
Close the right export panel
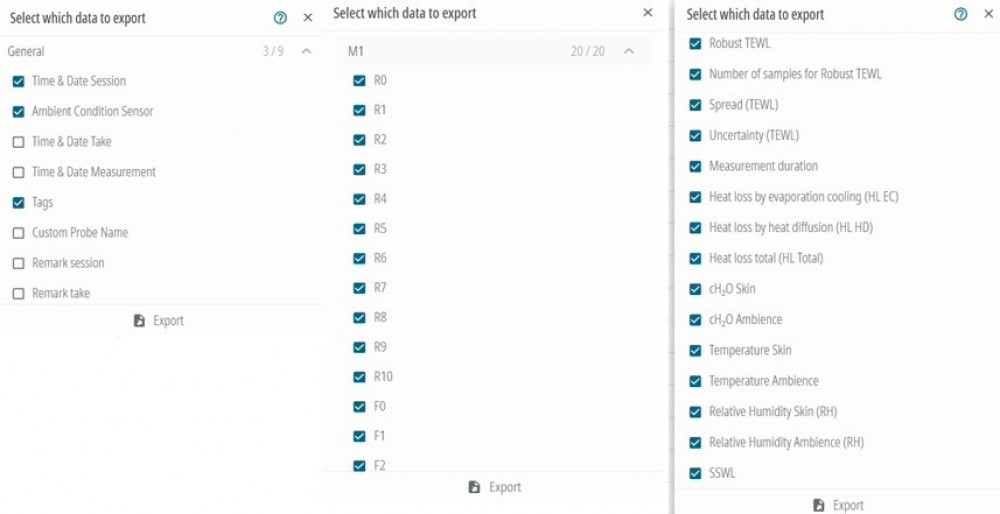(986, 14)
